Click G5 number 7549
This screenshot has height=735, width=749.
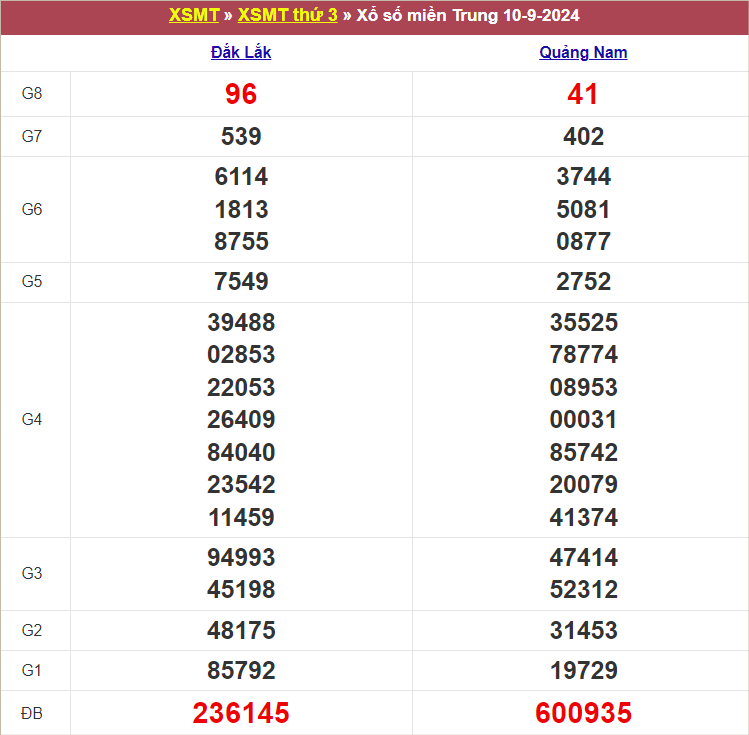(241, 281)
